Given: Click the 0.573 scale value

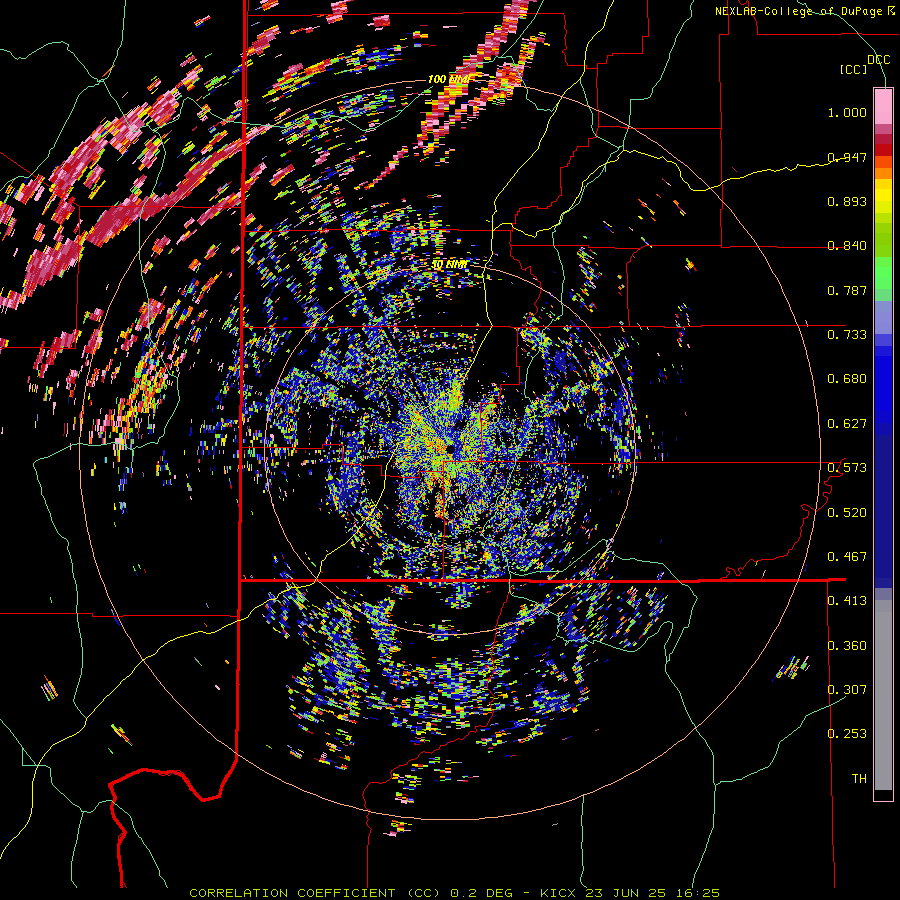Looking at the screenshot, I should coord(847,468).
